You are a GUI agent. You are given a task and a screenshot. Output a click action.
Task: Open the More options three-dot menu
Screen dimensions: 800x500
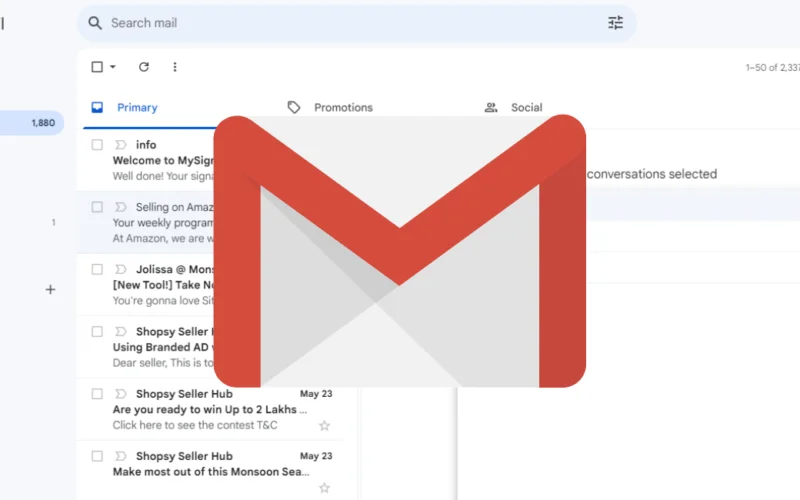175,67
